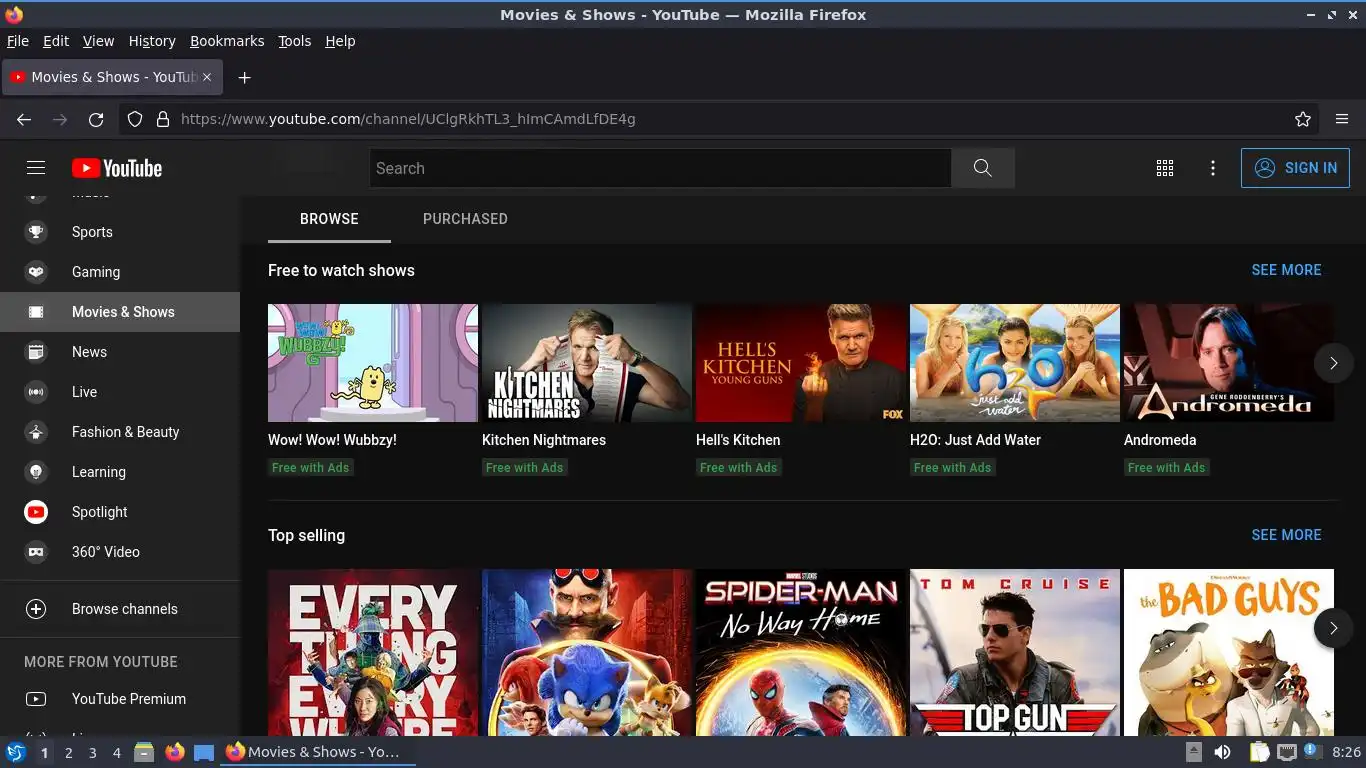Click the 8:26 clock in the tray

pyautogui.click(x=1346, y=752)
